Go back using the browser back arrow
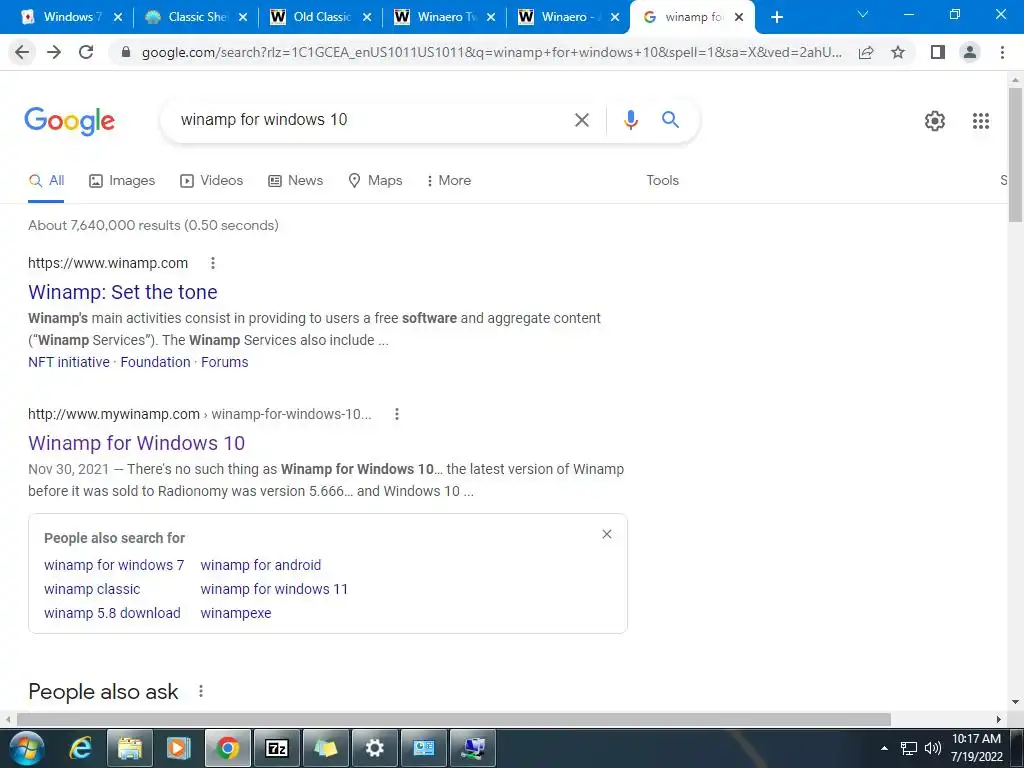The height and width of the screenshot is (768, 1024). click(22, 52)
